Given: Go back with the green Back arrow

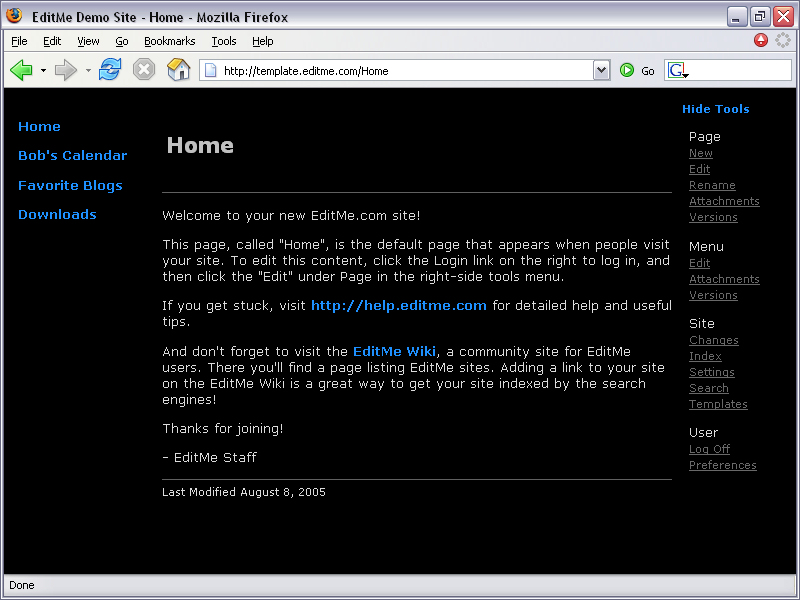Looking at the screenshot, I should [x=21, y=70].
